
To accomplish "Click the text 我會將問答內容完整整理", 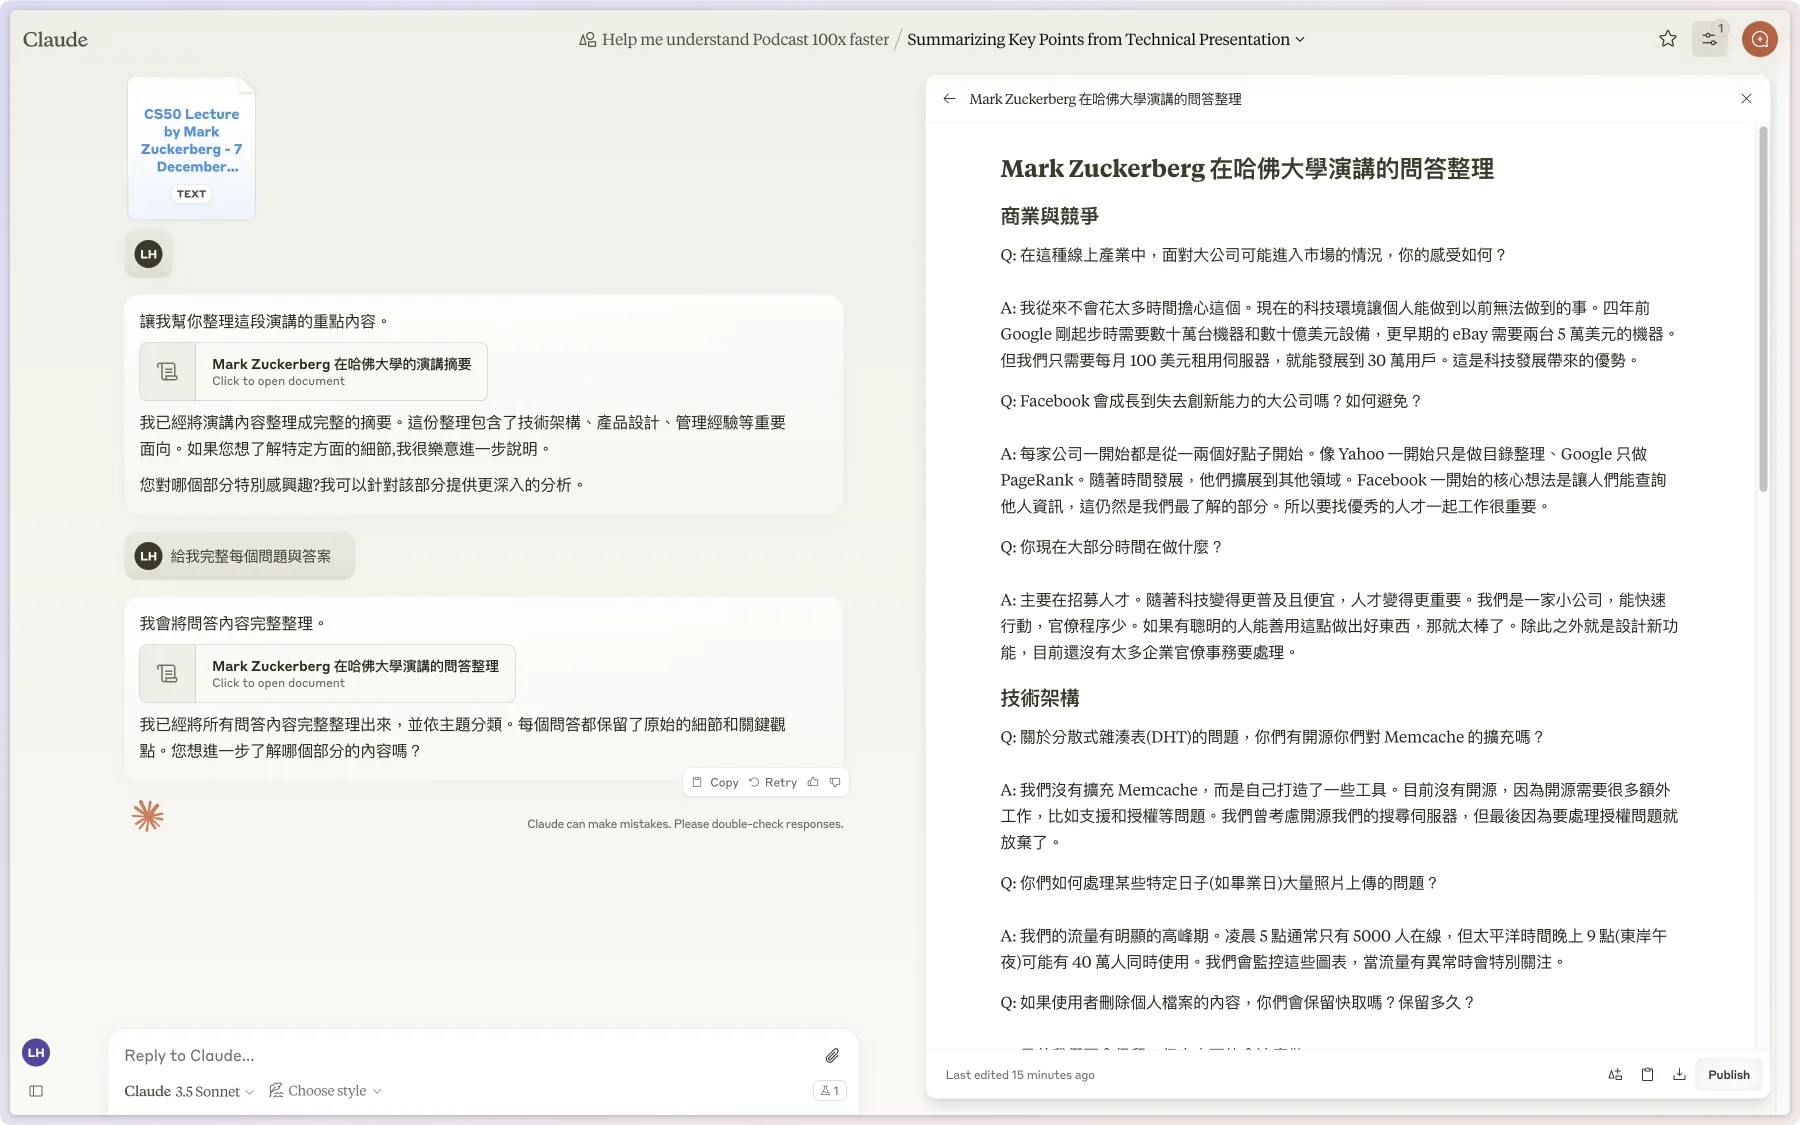I will (233, 623).
